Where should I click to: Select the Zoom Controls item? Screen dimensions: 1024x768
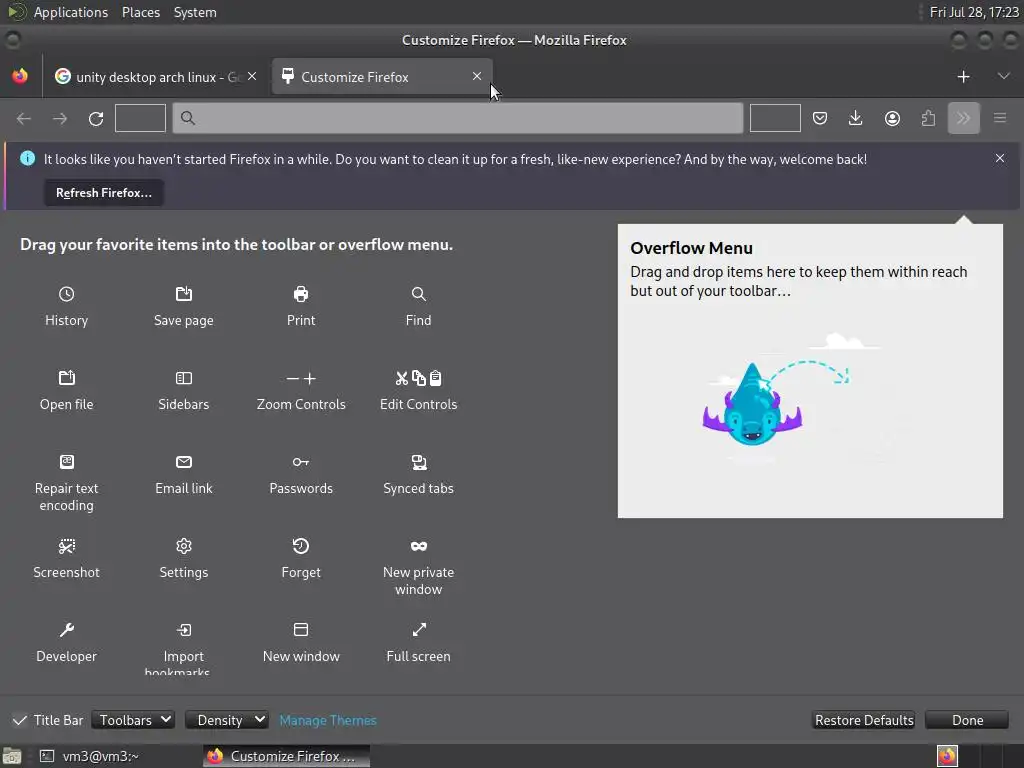301,390
